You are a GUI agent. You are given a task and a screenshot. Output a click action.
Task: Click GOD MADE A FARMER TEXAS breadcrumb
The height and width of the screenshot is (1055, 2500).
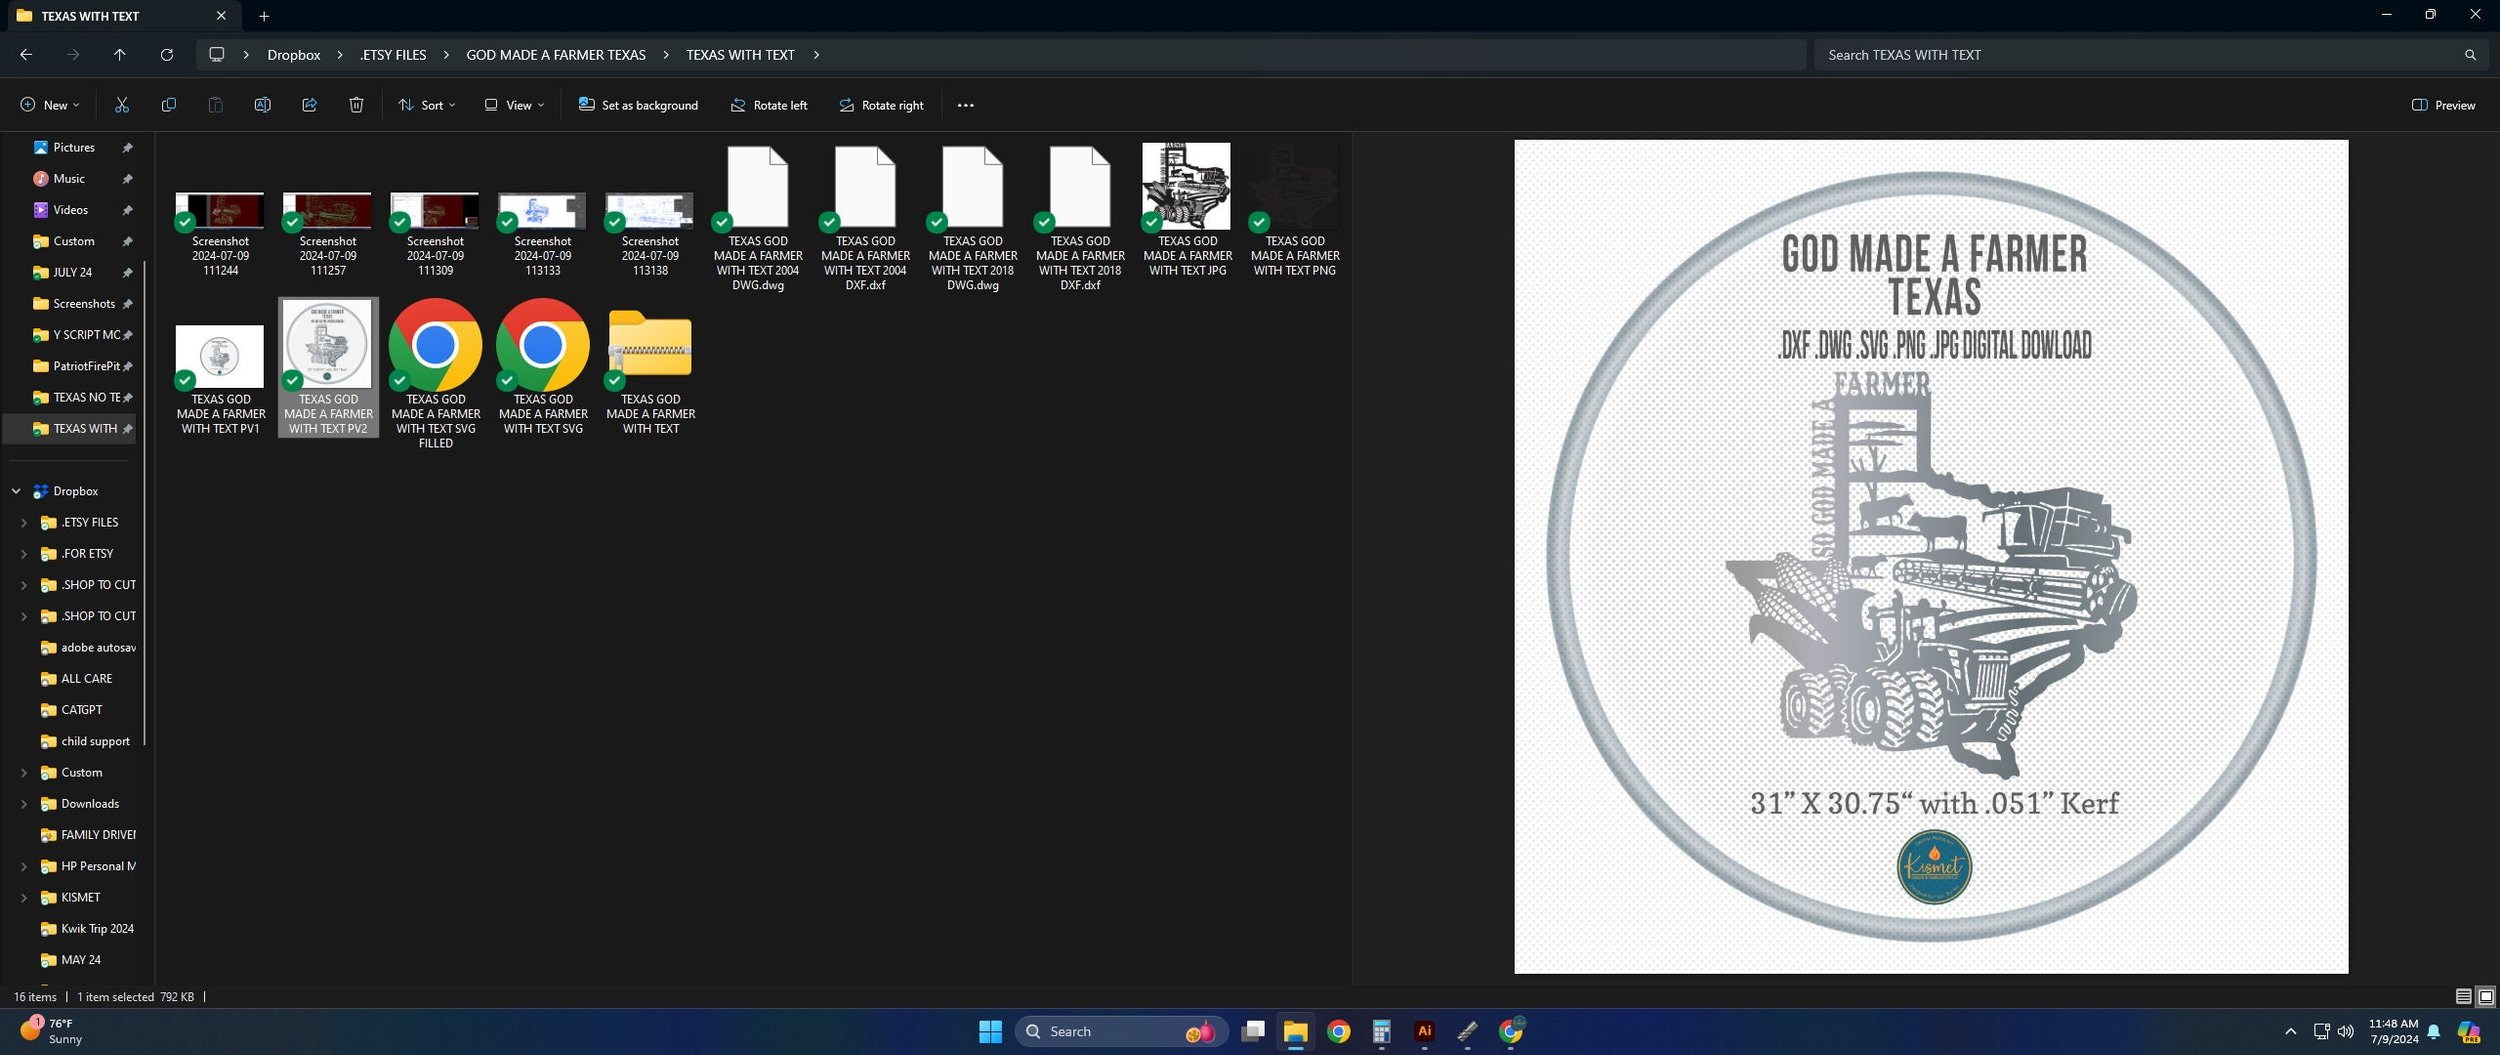click(556, 55)
